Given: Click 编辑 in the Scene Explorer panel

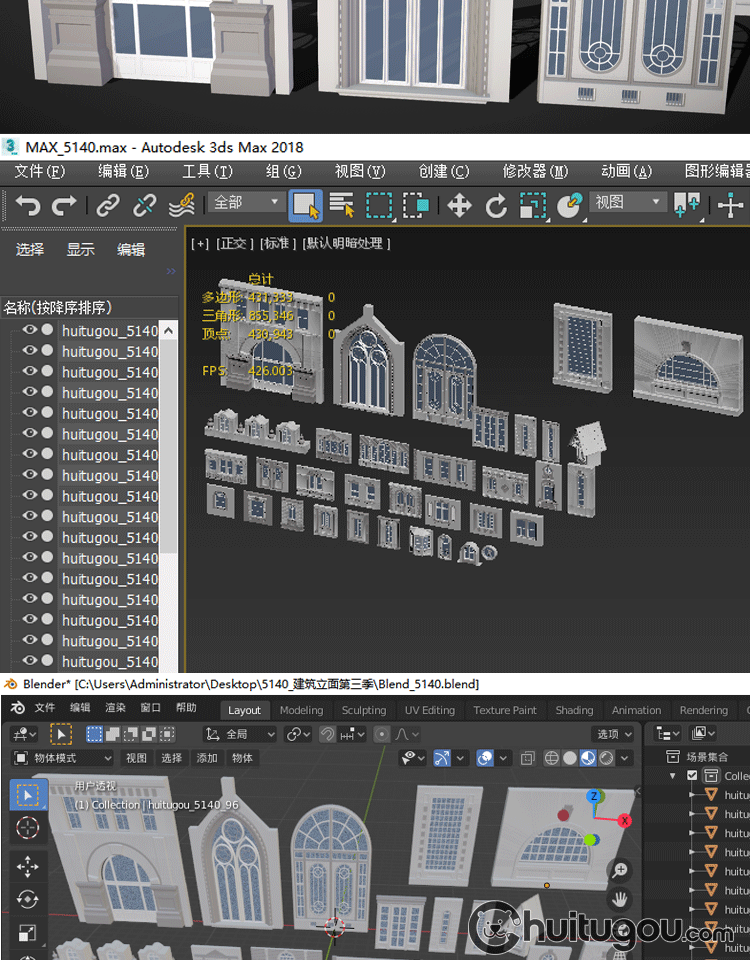Looking at the screenshot, I should coord(131,249).
